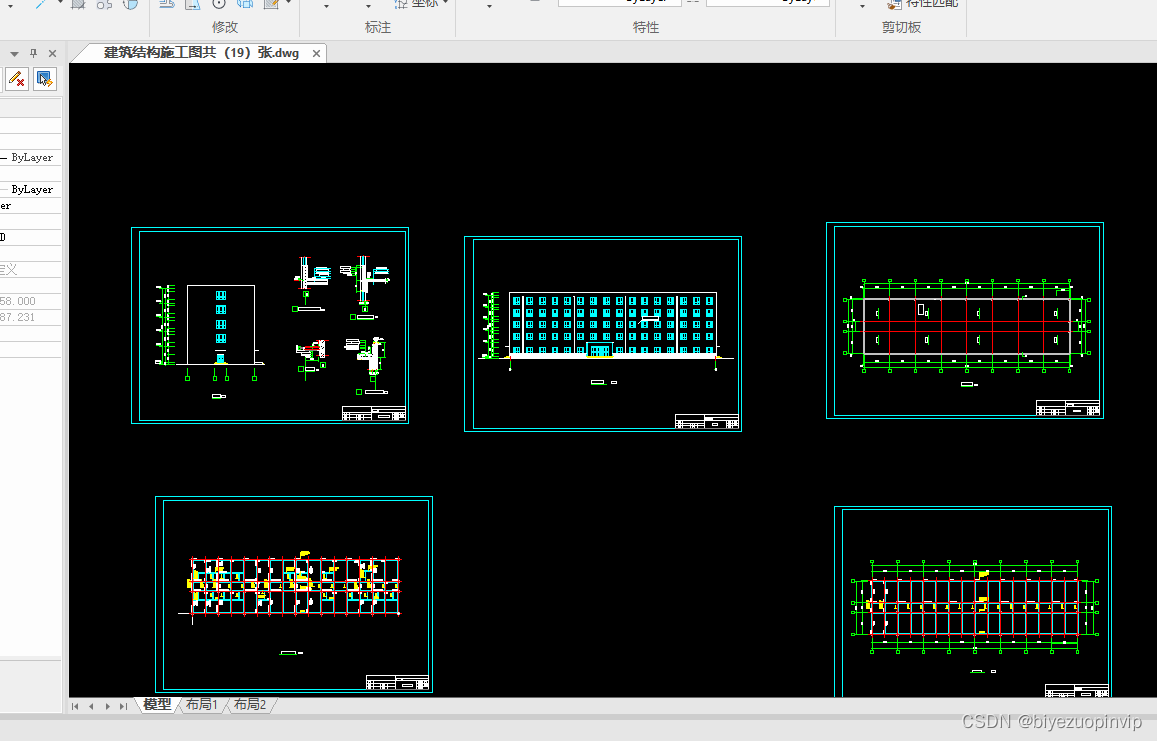Click the 特性匹配 match properties button

[x=923, y=4]
